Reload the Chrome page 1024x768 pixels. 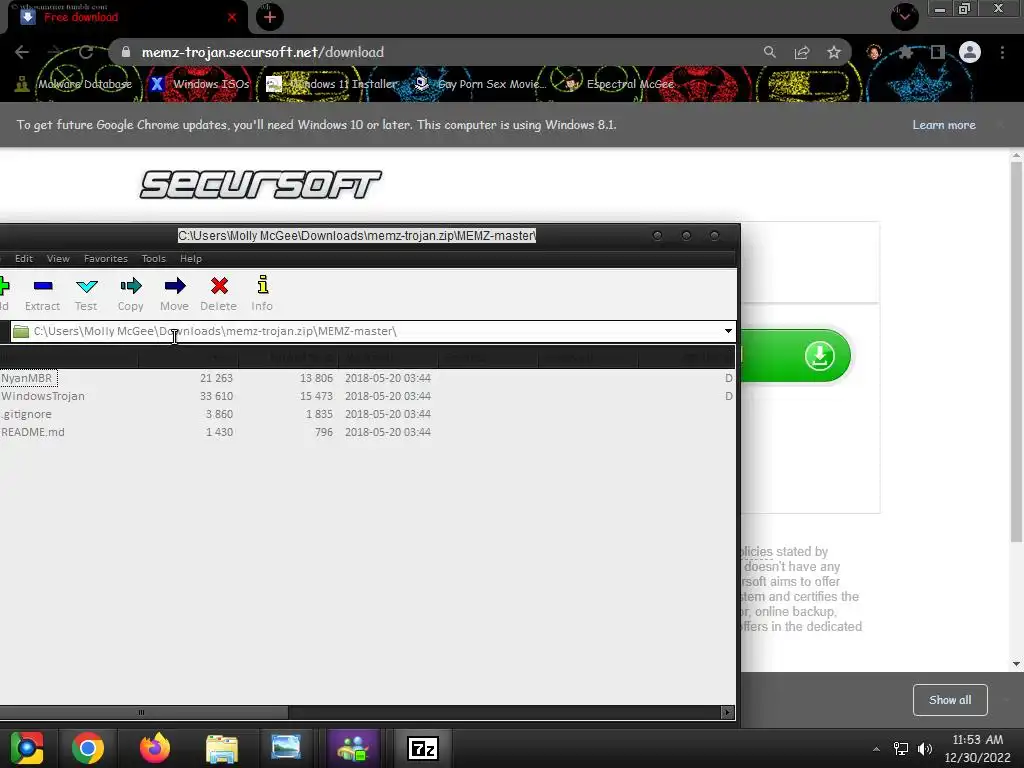coord(86,52)
